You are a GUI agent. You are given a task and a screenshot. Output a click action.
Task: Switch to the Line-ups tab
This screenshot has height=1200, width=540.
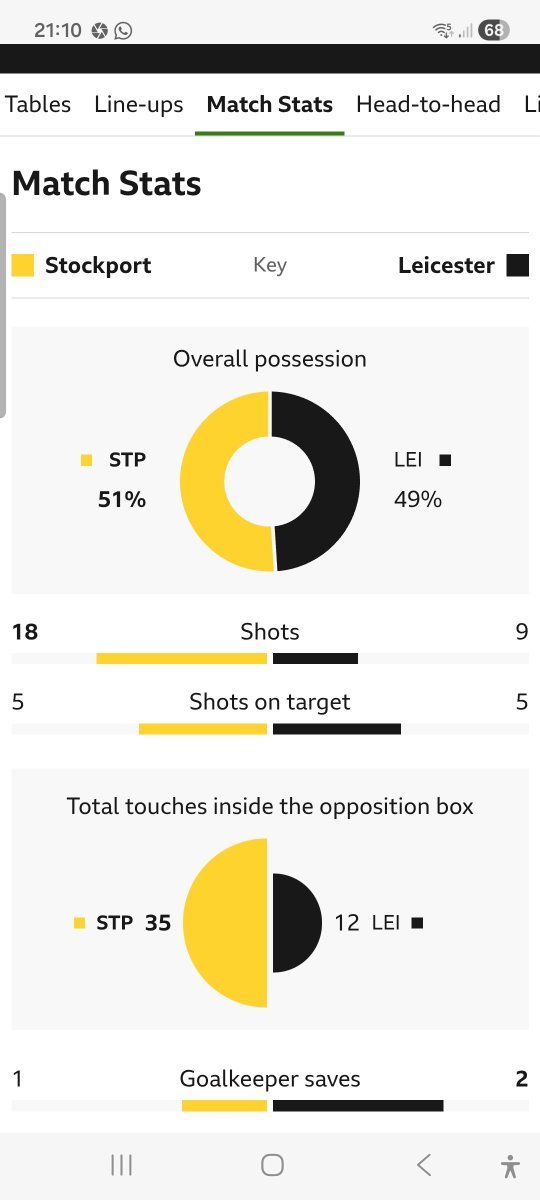click(x=139, y=104)
